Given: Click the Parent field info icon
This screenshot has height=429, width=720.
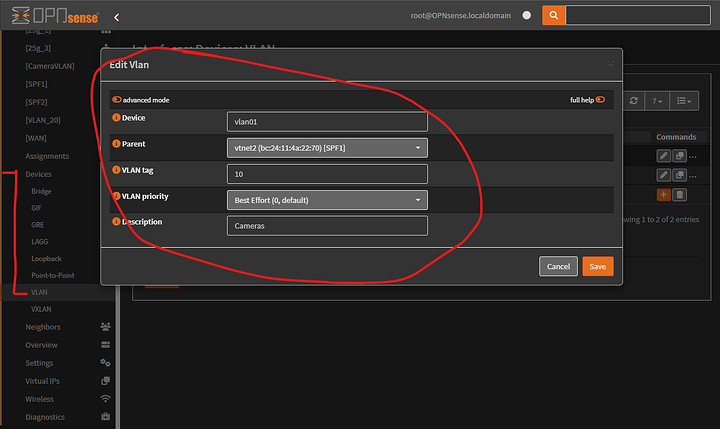Looking at the screenshot, I should click(115, 143).
